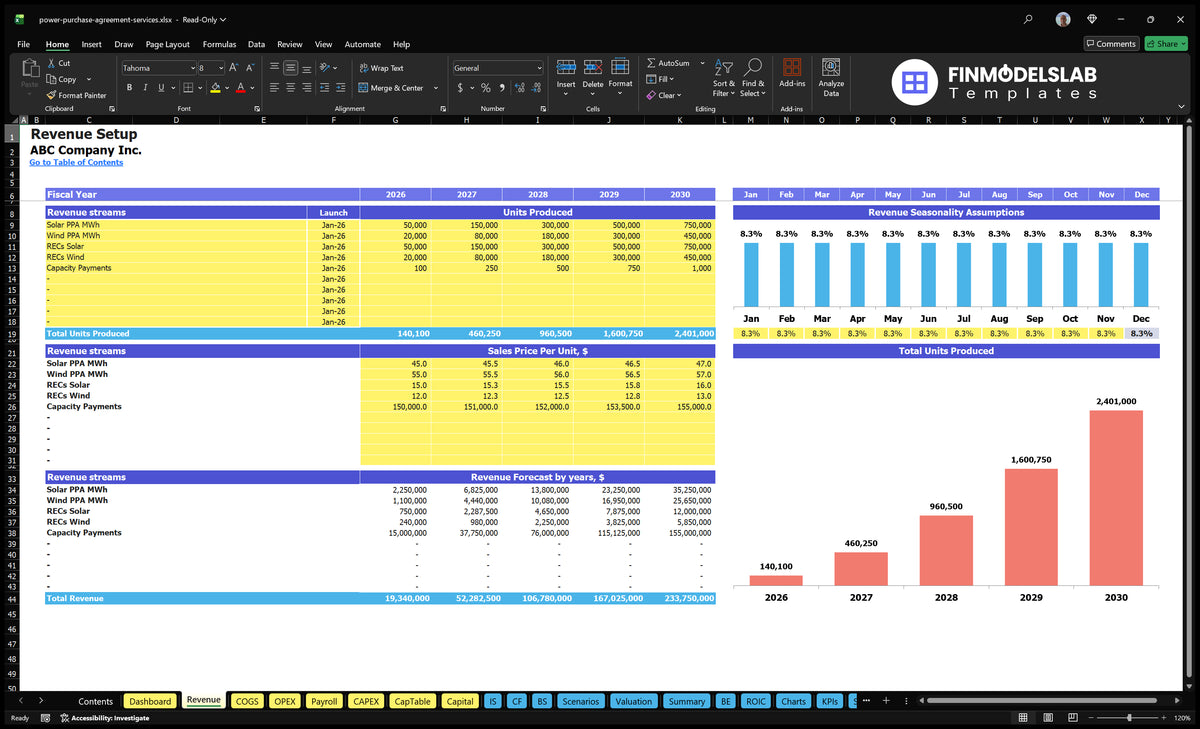Decrease font size with smaller A icon
Image resolution: width=1200 pixels, height=729 pixels.
pyautogui.click(x=251, y=68)
